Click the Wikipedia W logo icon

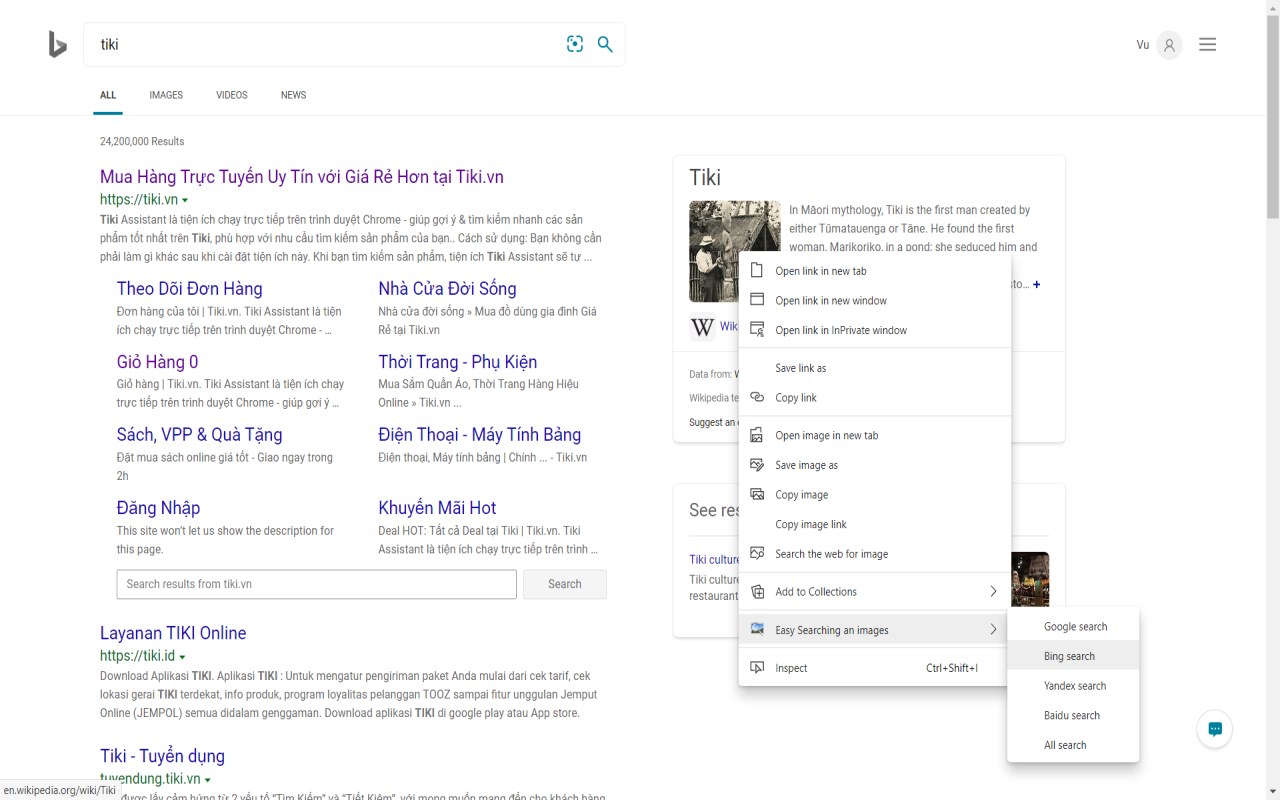click(703, 327)
